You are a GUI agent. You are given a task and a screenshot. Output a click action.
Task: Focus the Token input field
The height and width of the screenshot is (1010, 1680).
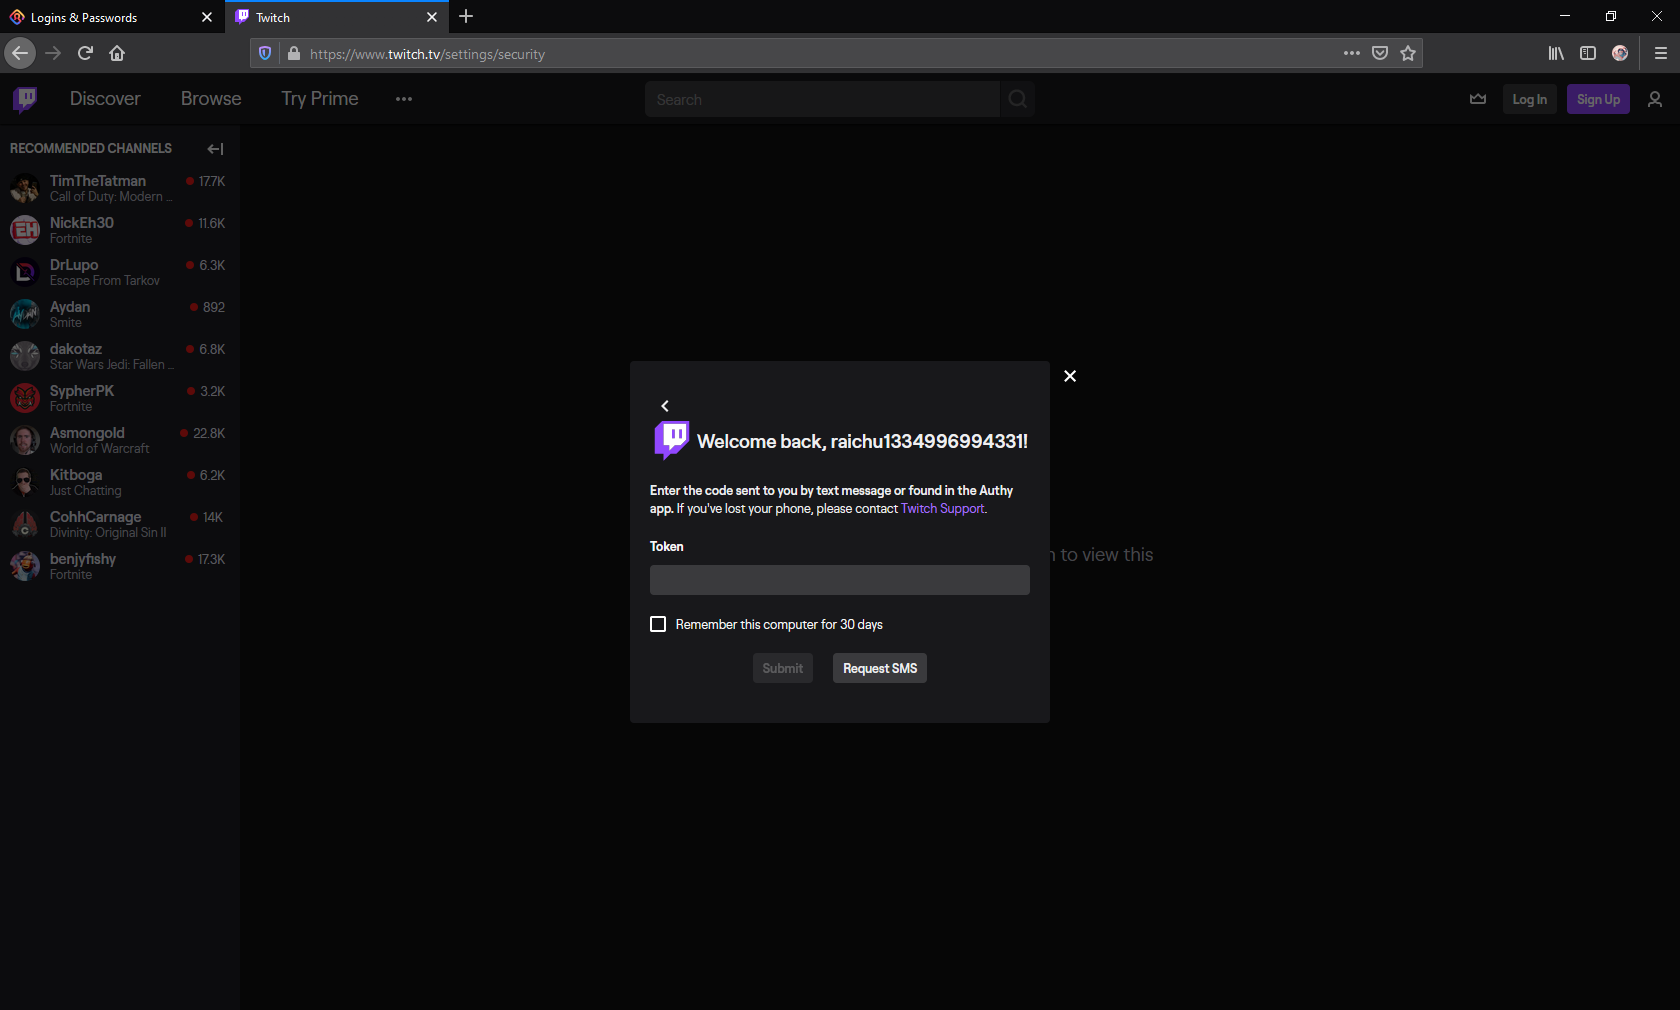(x=840, y=580)
